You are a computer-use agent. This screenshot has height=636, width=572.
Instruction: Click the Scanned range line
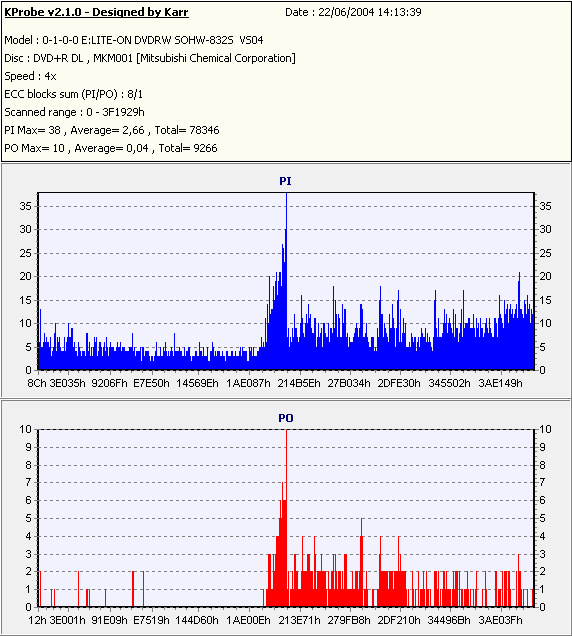[x=74, y=112]
